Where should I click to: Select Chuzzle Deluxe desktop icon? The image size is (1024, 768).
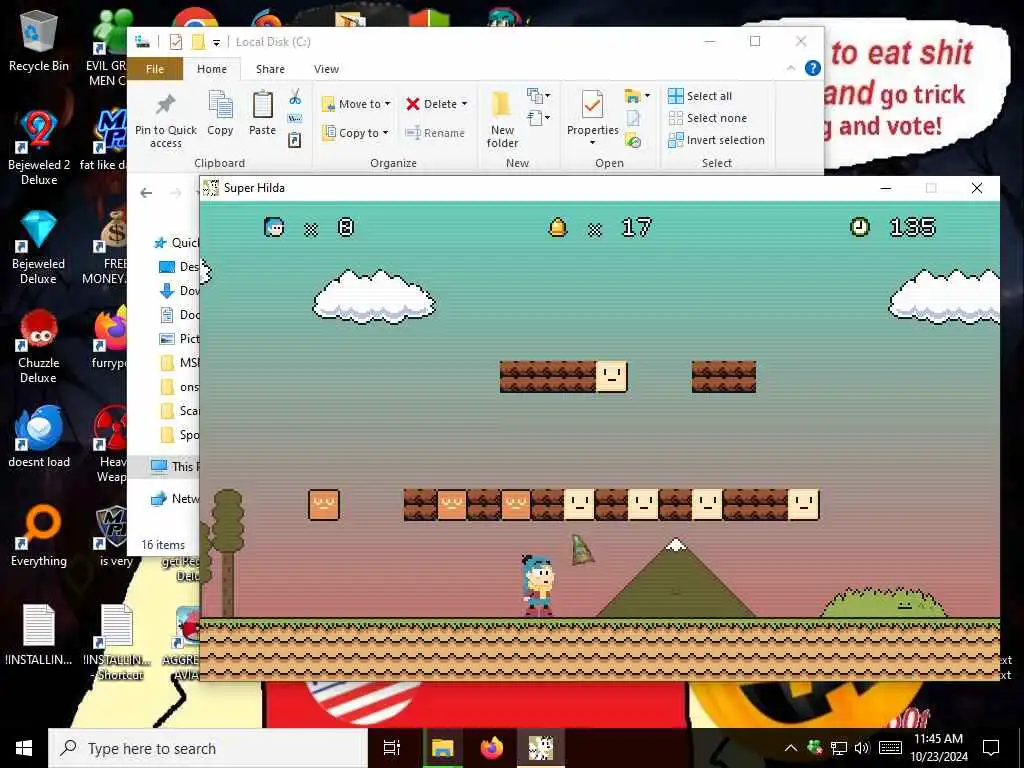39,347
